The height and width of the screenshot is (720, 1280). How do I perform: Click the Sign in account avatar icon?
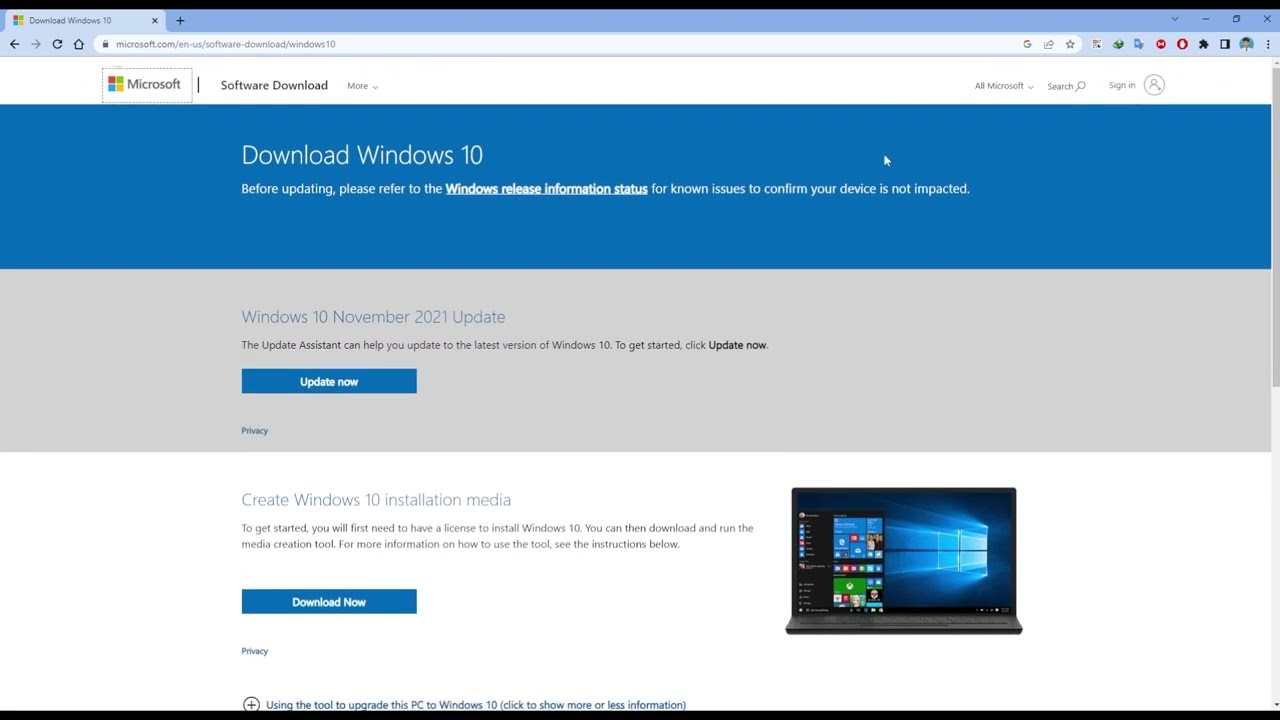point(1154,85)
